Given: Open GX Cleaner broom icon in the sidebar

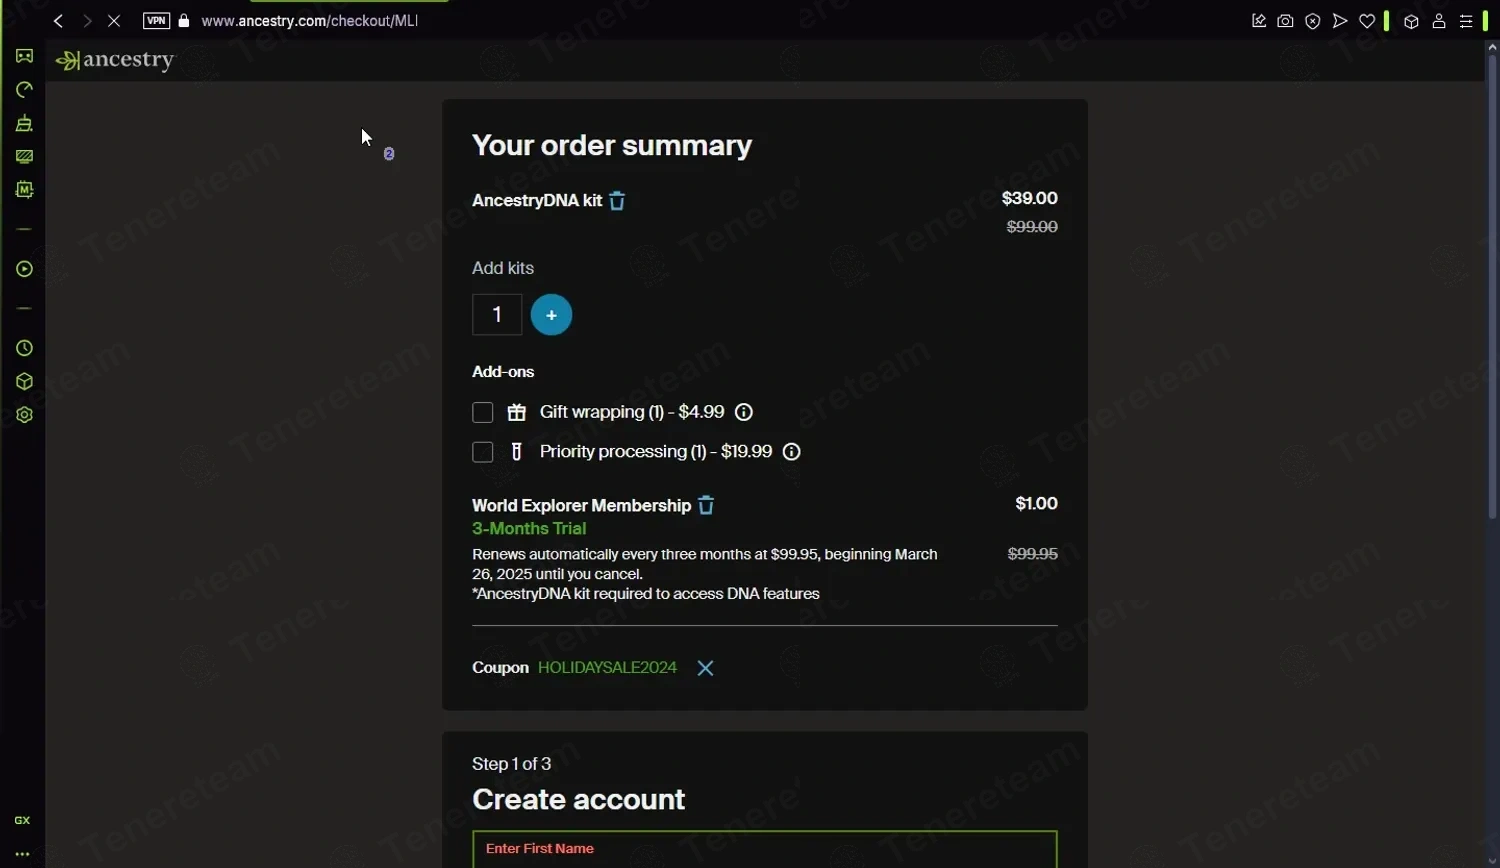Looking at the screenshot, I should tap(24, 123).
